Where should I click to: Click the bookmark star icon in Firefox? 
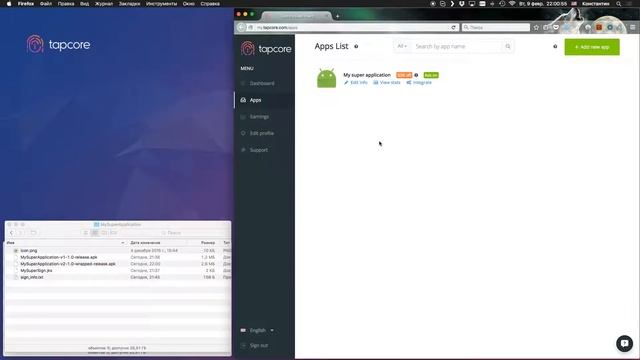click(536, 27)
